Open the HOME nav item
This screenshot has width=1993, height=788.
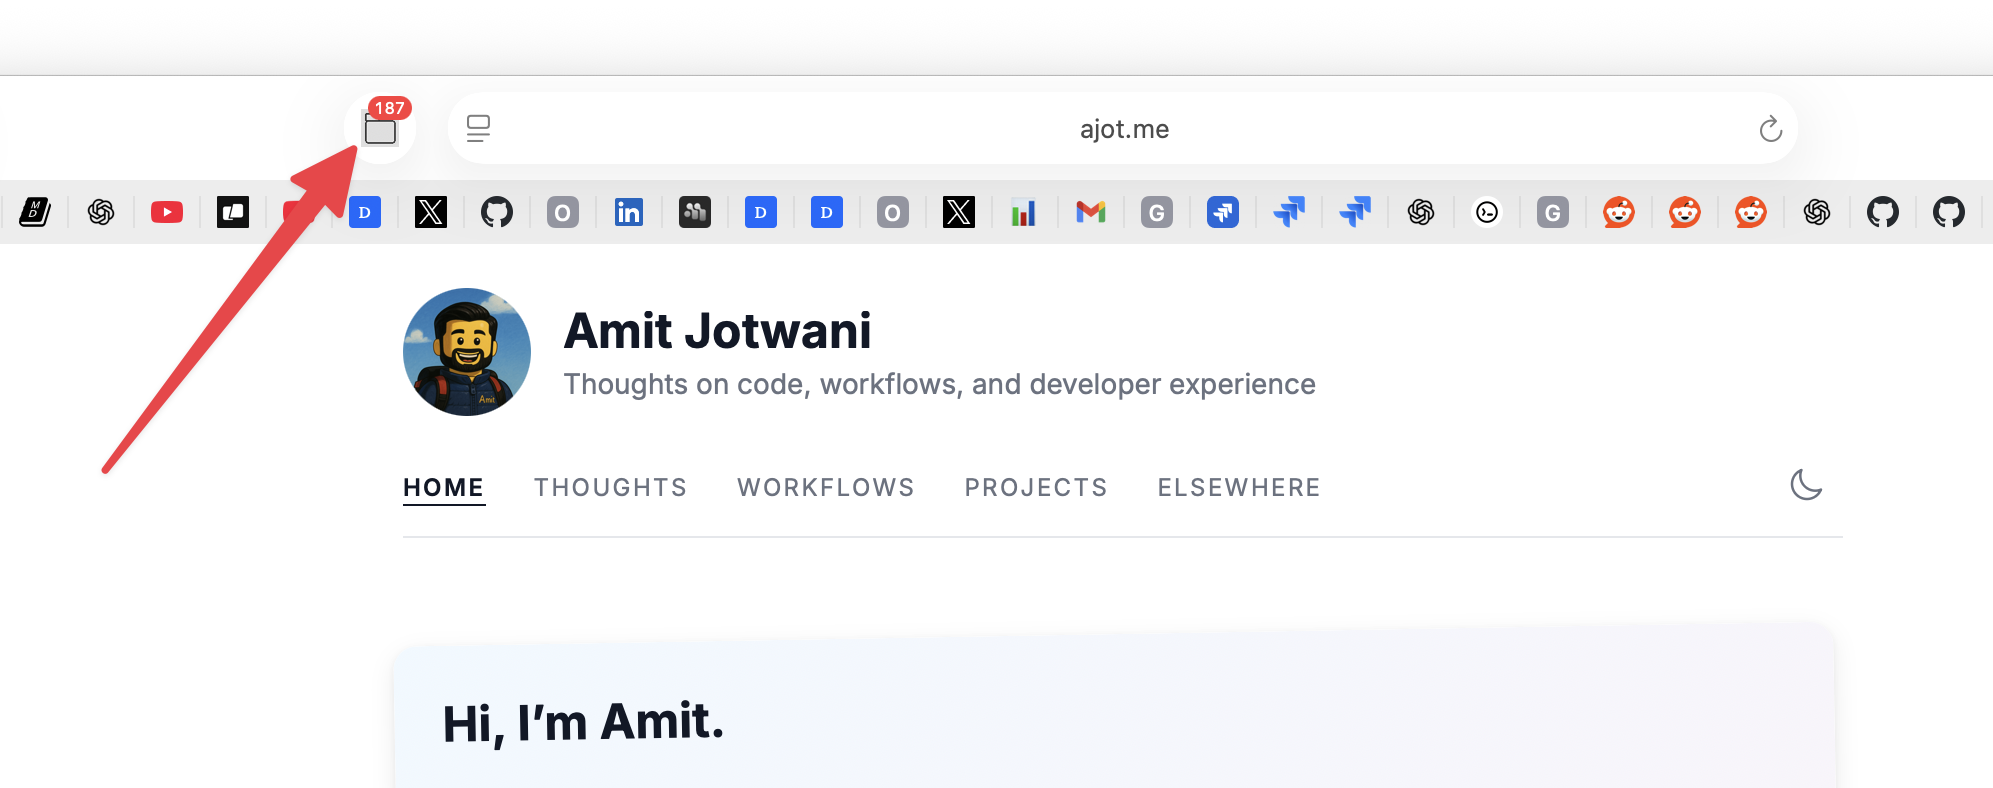click(443, 487)
